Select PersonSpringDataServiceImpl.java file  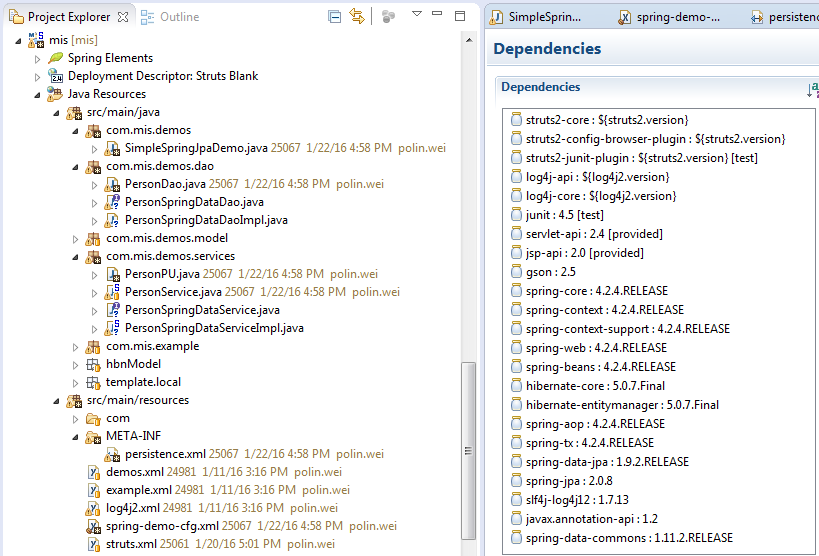pos(214,328)
